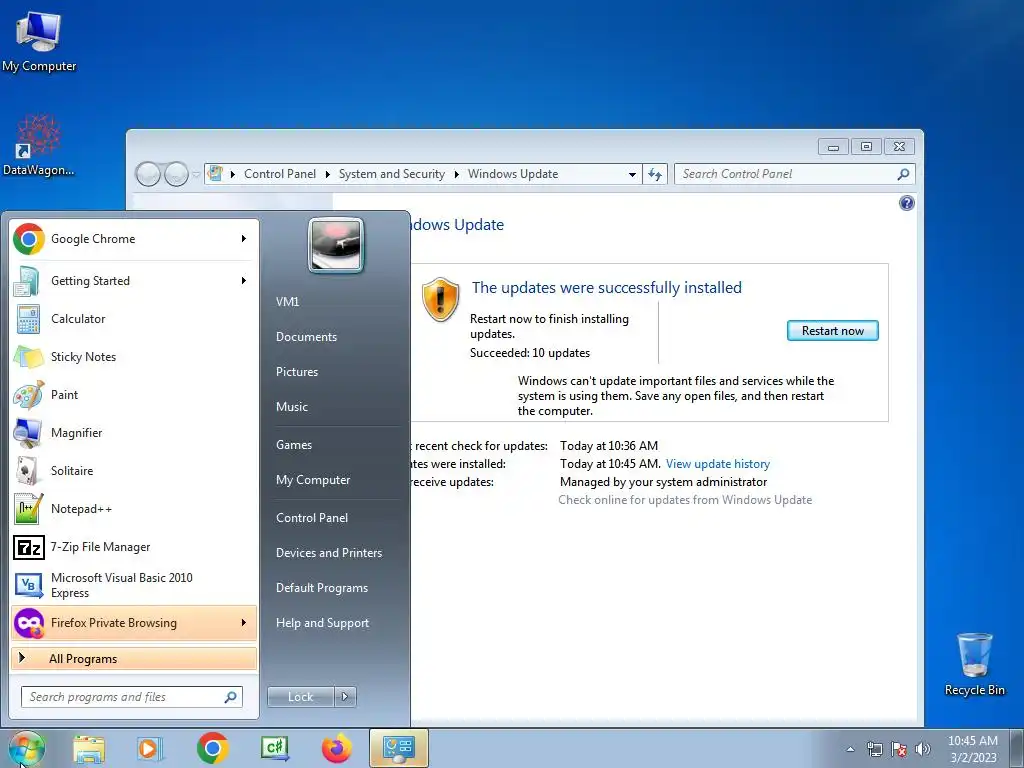The height and width of the screenshot is (768, 1024).
Task: Click the Forward navigation button
Action: pyautogui.click(x=176, y=174)
